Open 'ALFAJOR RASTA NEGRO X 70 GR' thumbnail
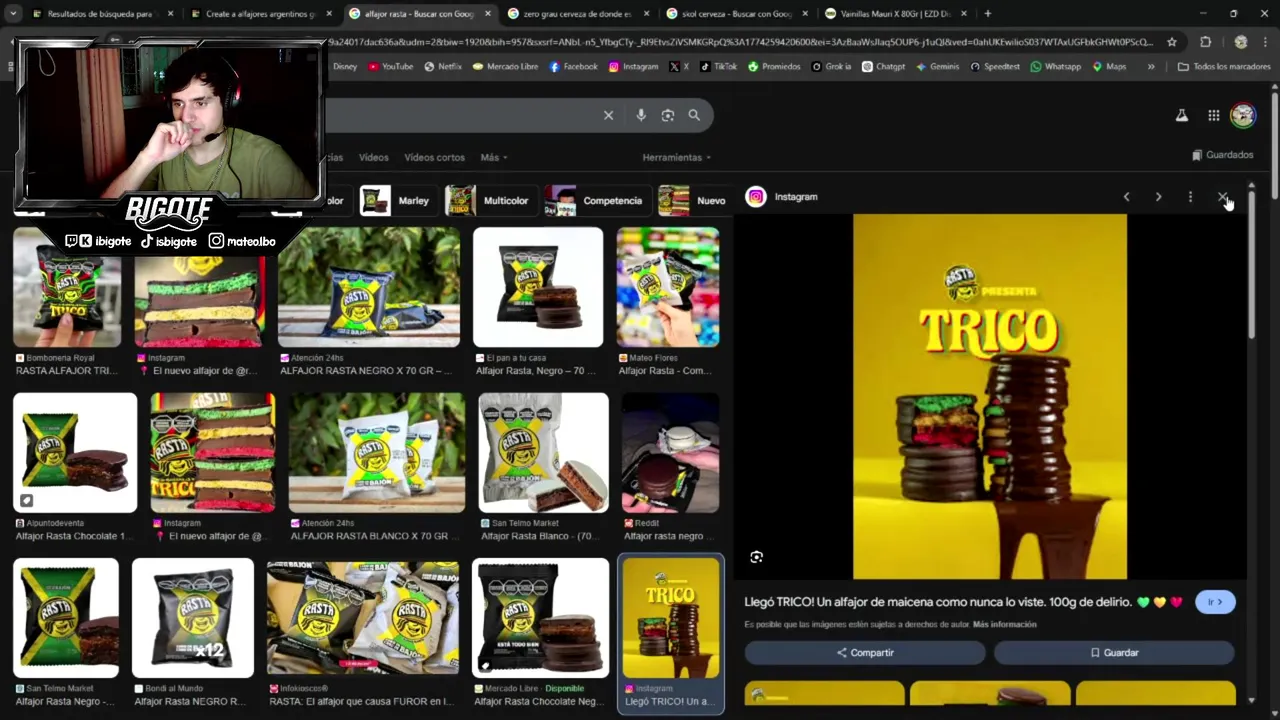This screenshot has height=720, width=1280. 369,287
